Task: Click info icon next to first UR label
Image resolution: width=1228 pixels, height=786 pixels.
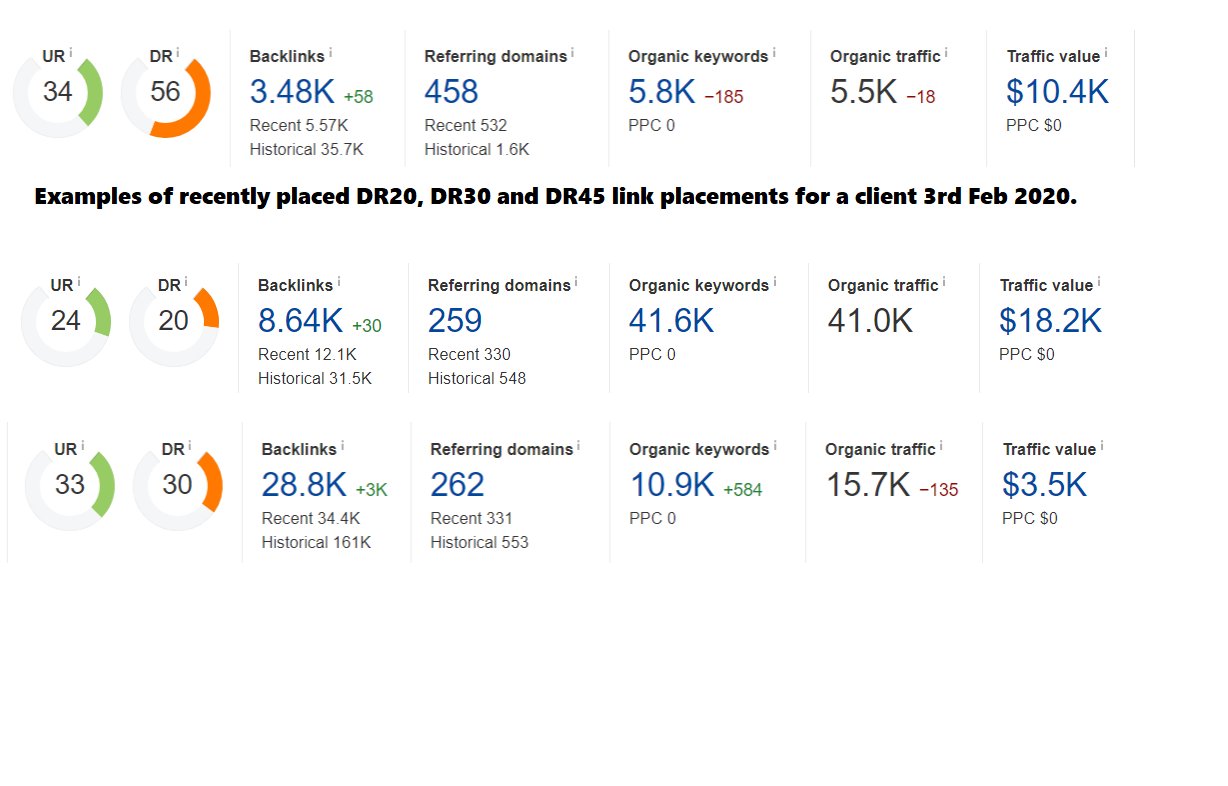Action: pos(71,53)
